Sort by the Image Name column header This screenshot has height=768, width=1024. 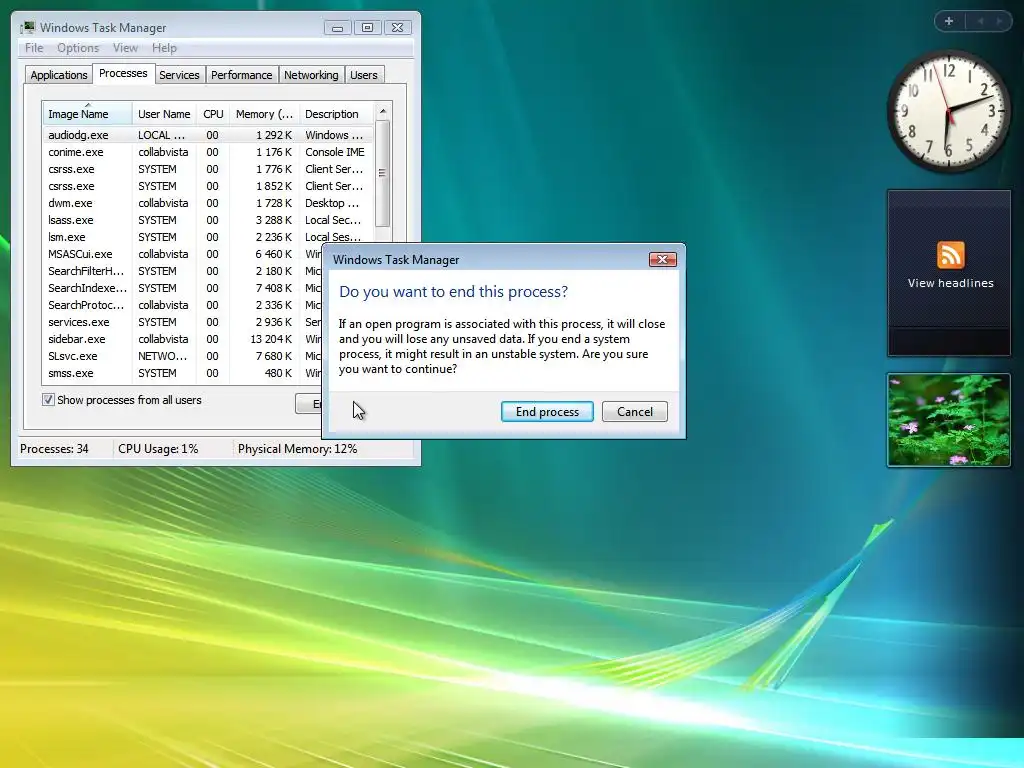88,114
